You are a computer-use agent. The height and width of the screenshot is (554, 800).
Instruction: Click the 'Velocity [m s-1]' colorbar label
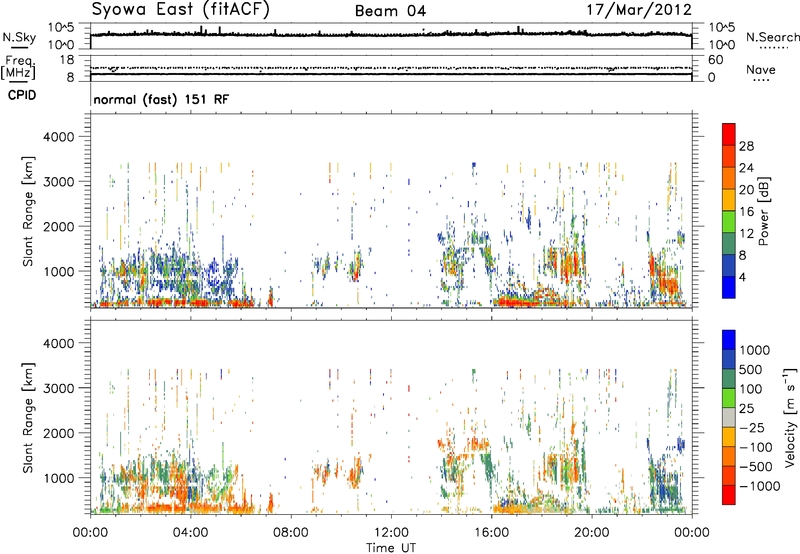click(790, 417)
